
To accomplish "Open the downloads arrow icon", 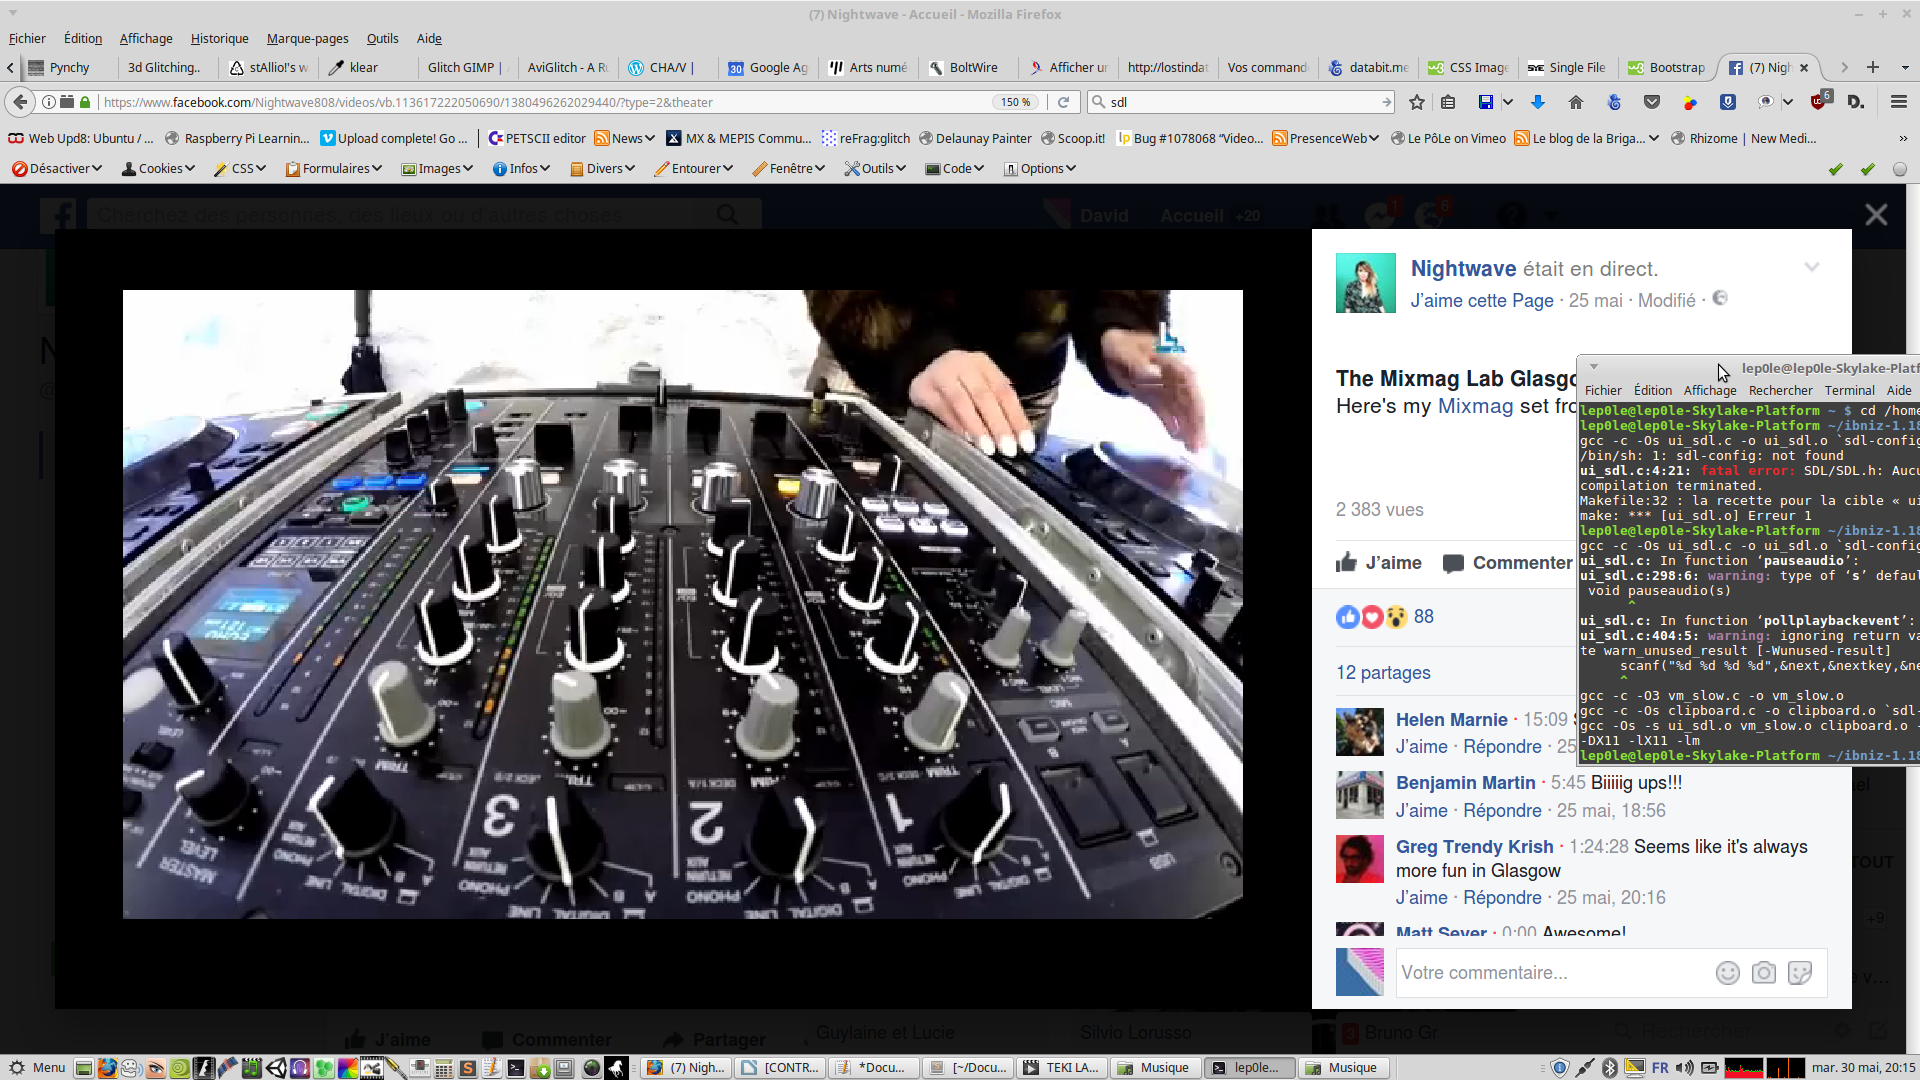I will [1538, 102].
